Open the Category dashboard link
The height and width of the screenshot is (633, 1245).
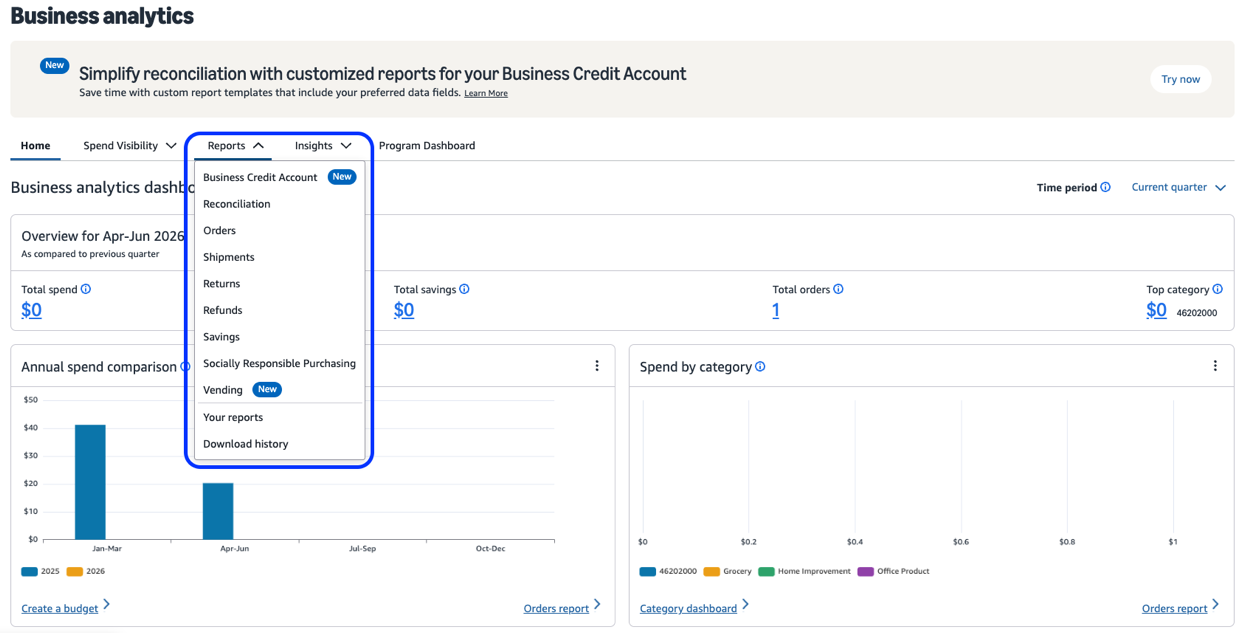tap(688, 608)
